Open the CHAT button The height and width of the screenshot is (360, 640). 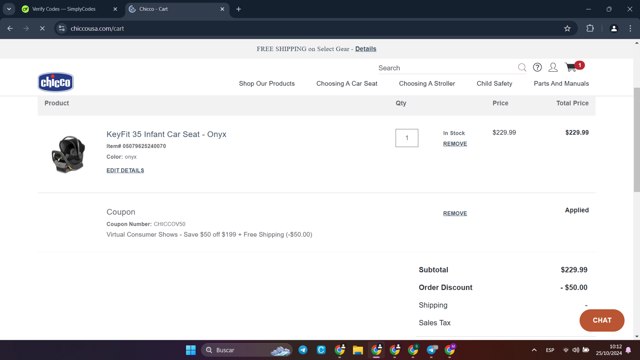coord(602,320)
